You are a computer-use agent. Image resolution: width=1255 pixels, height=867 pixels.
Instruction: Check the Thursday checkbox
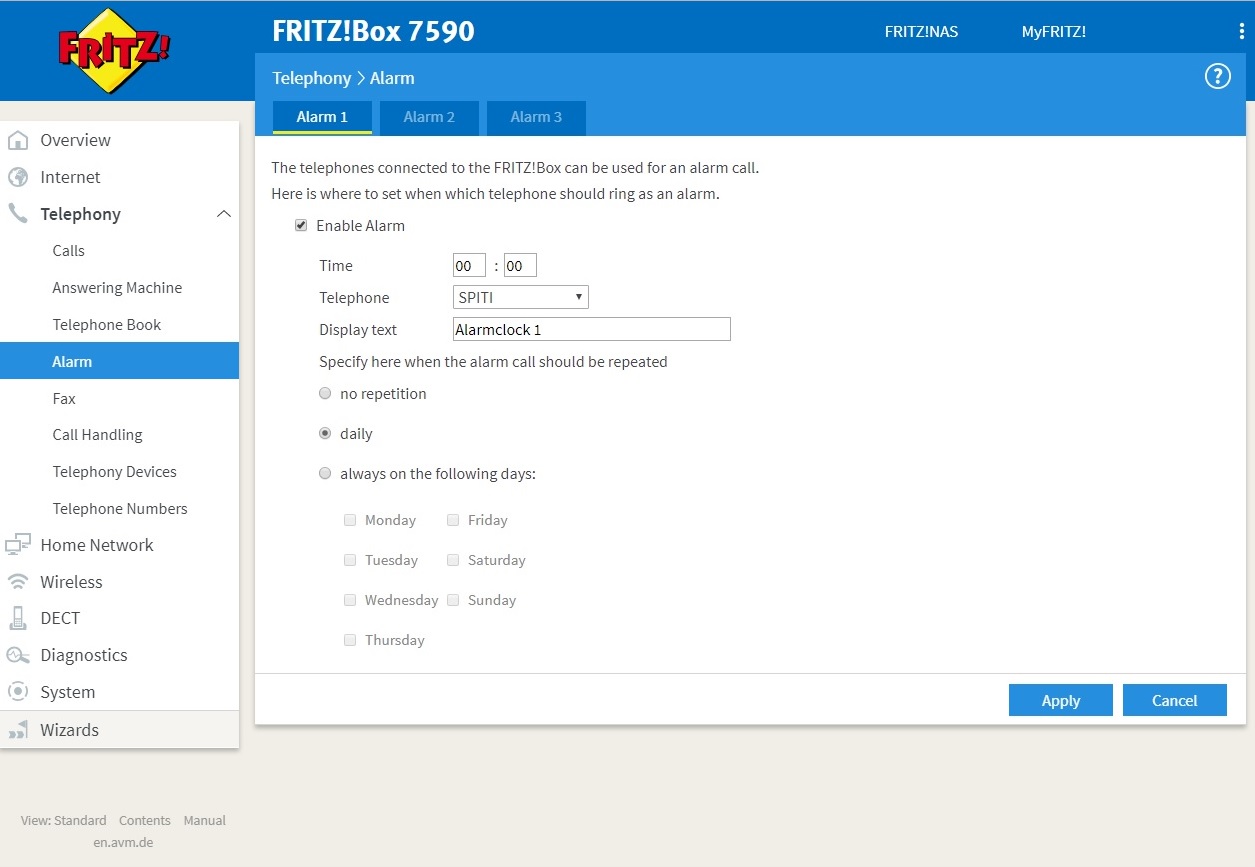tap(350, 640)
